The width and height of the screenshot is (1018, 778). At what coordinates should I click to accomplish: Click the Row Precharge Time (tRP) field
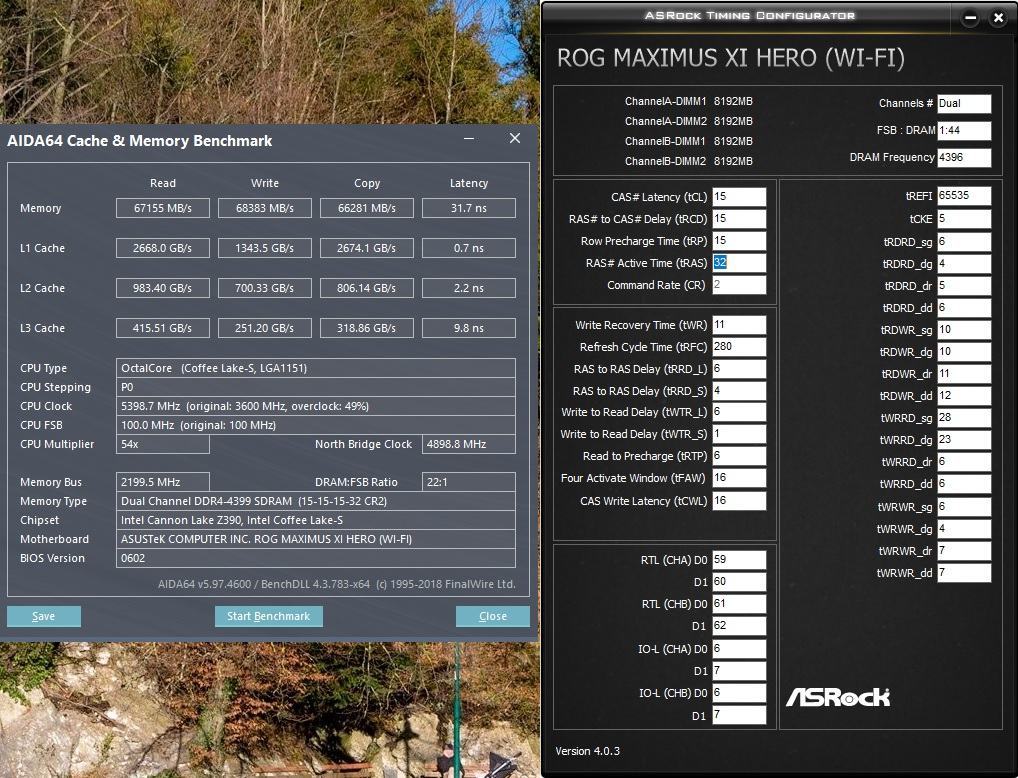739,241
